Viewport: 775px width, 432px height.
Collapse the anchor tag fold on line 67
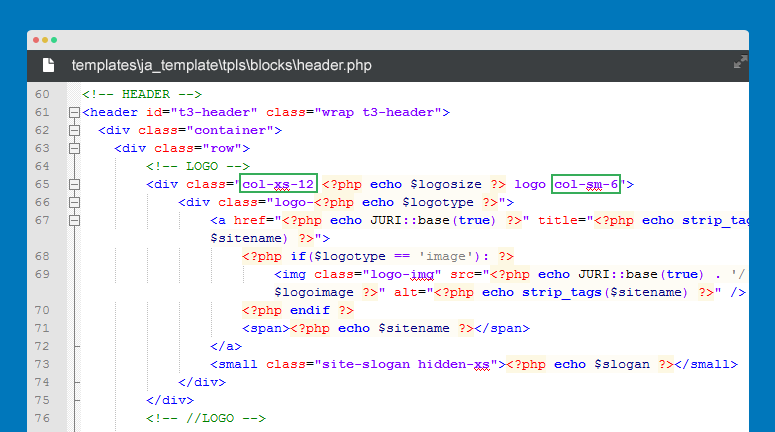click(x=74, y=221)
